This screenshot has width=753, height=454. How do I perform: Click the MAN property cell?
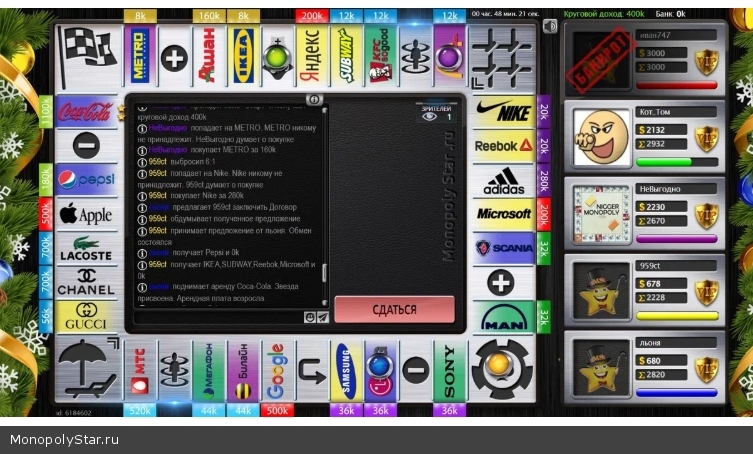click(503, 317)
